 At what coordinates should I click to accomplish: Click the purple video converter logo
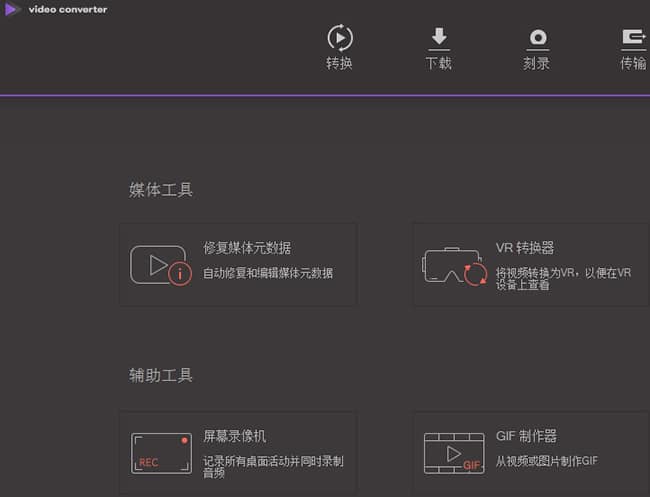pyautogui.click(x=11, y=9)
